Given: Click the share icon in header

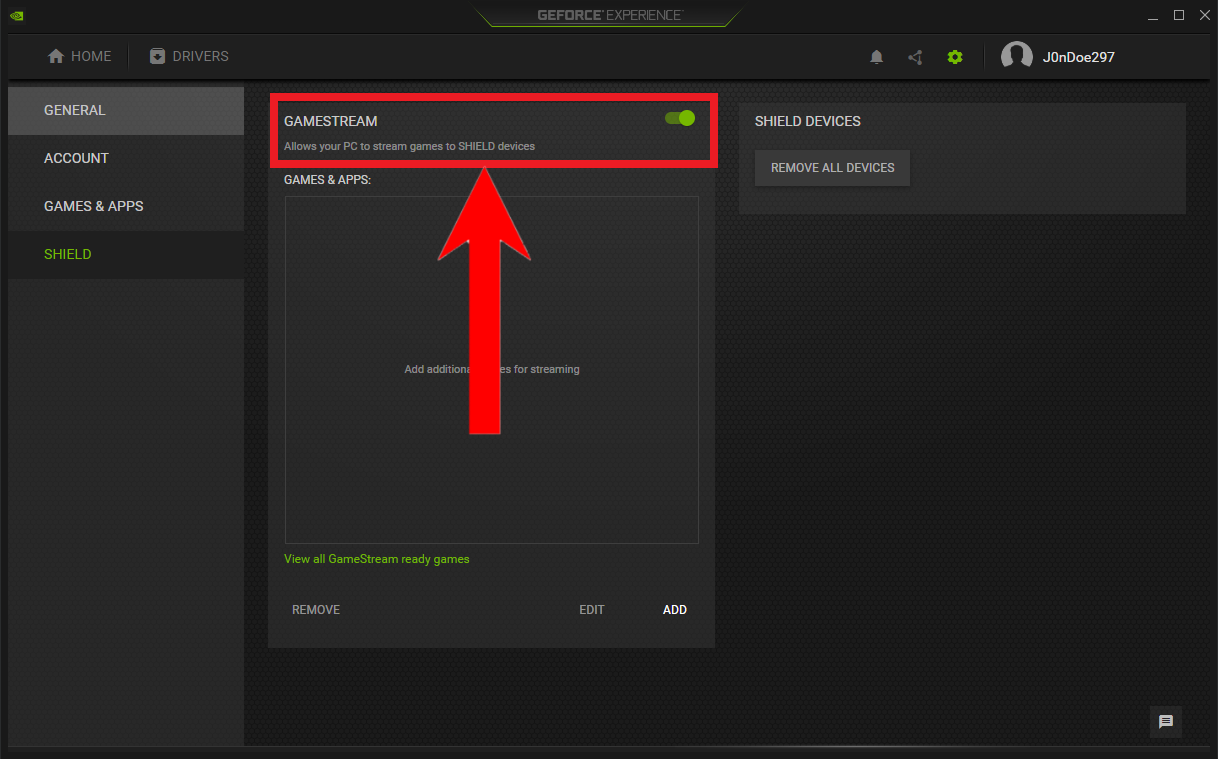Looking at the screenshot, I should (x=915, y=57).
